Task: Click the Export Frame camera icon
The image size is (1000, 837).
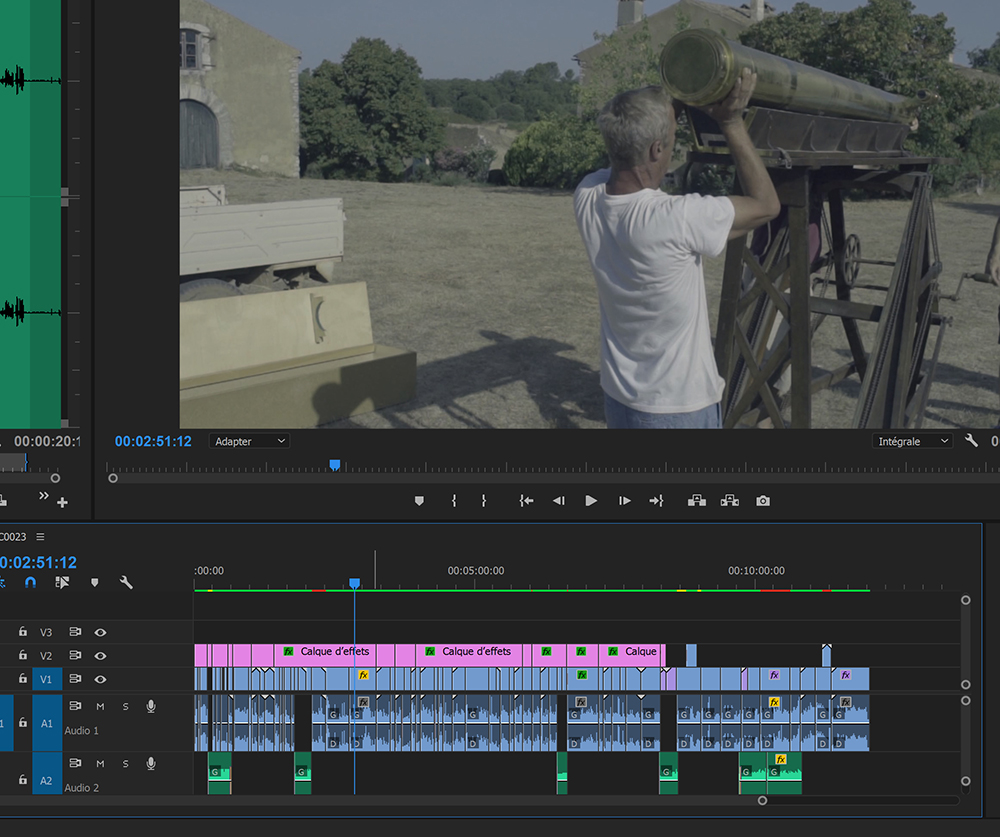Action: tap(763, 501)
